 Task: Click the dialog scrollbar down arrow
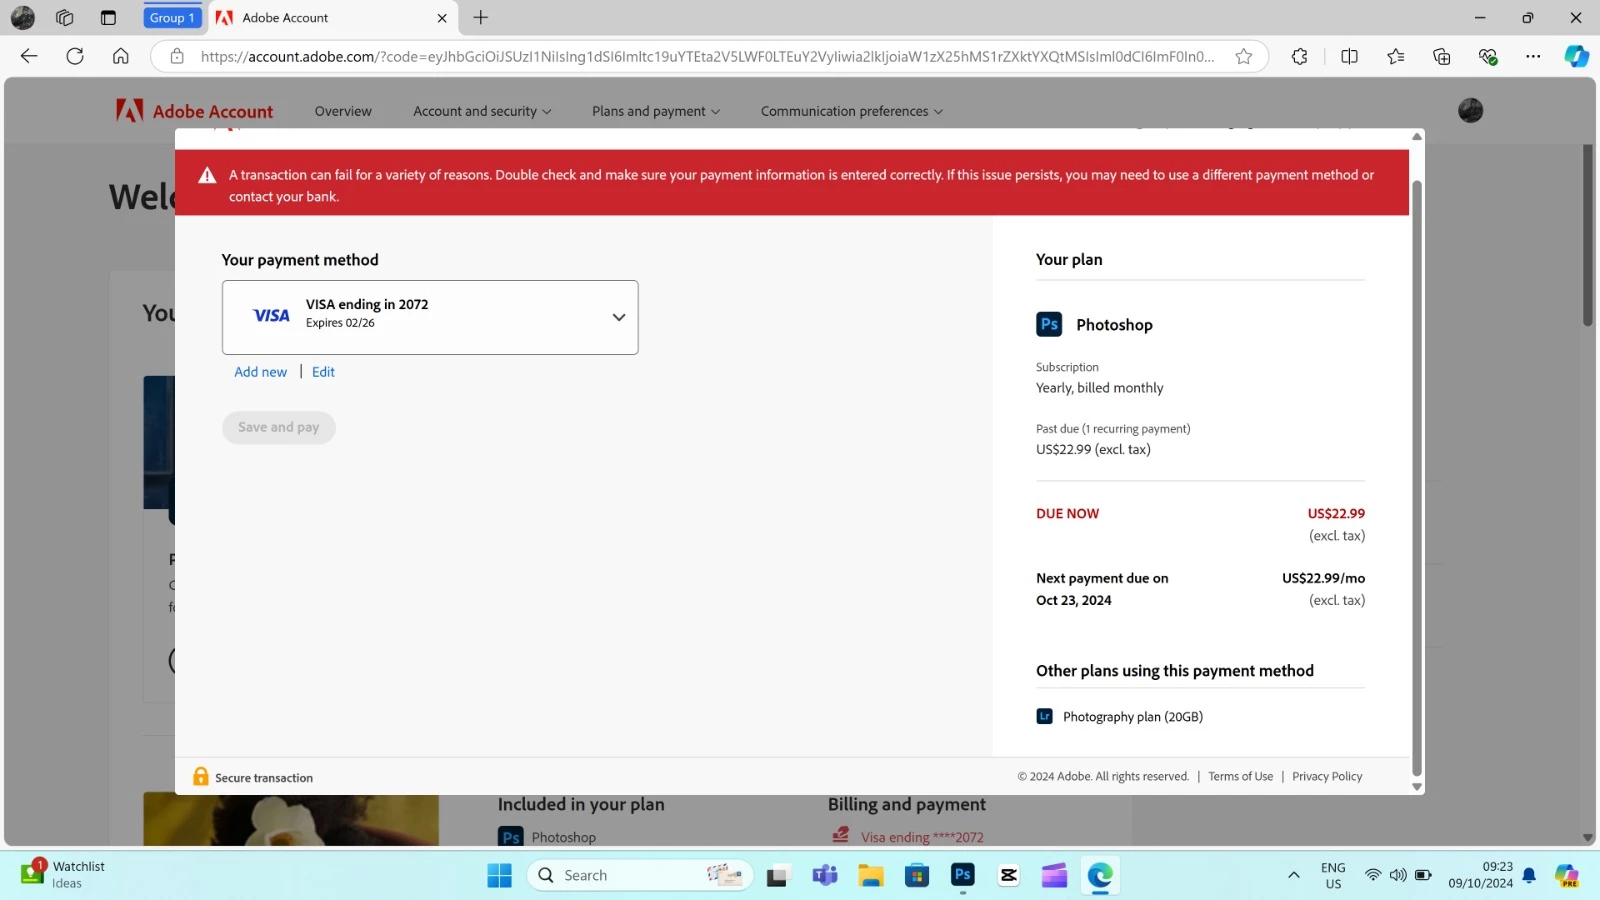point(1416,787)
